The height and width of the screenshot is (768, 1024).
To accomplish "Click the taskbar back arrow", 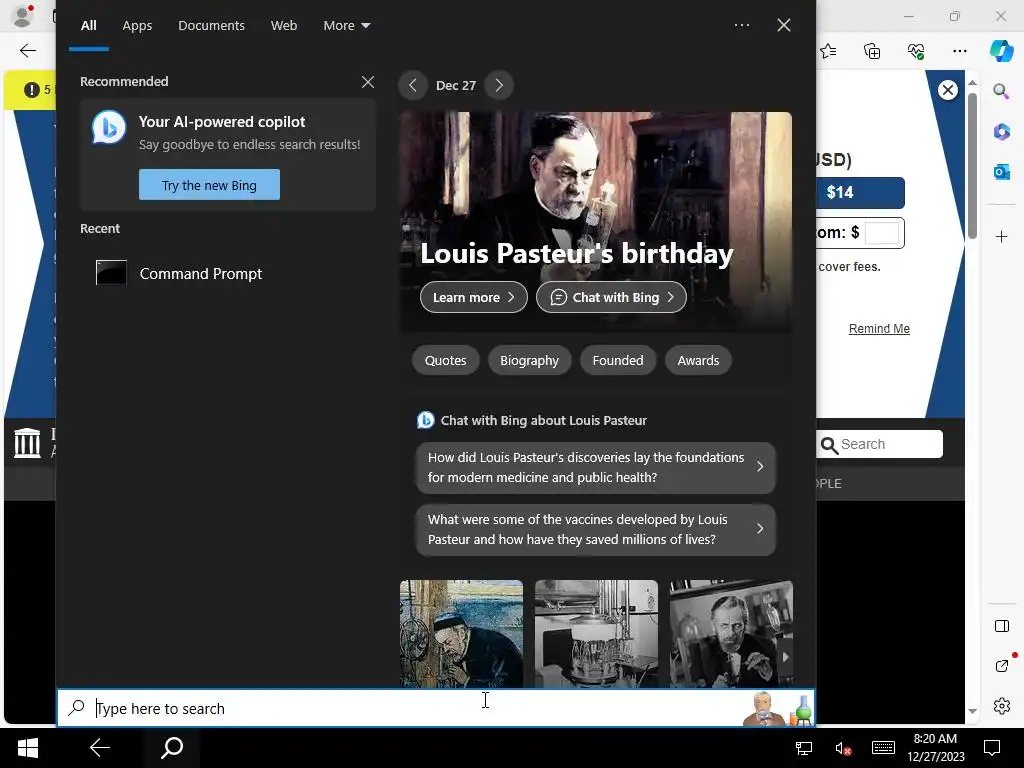I will [x=100, y=748].
